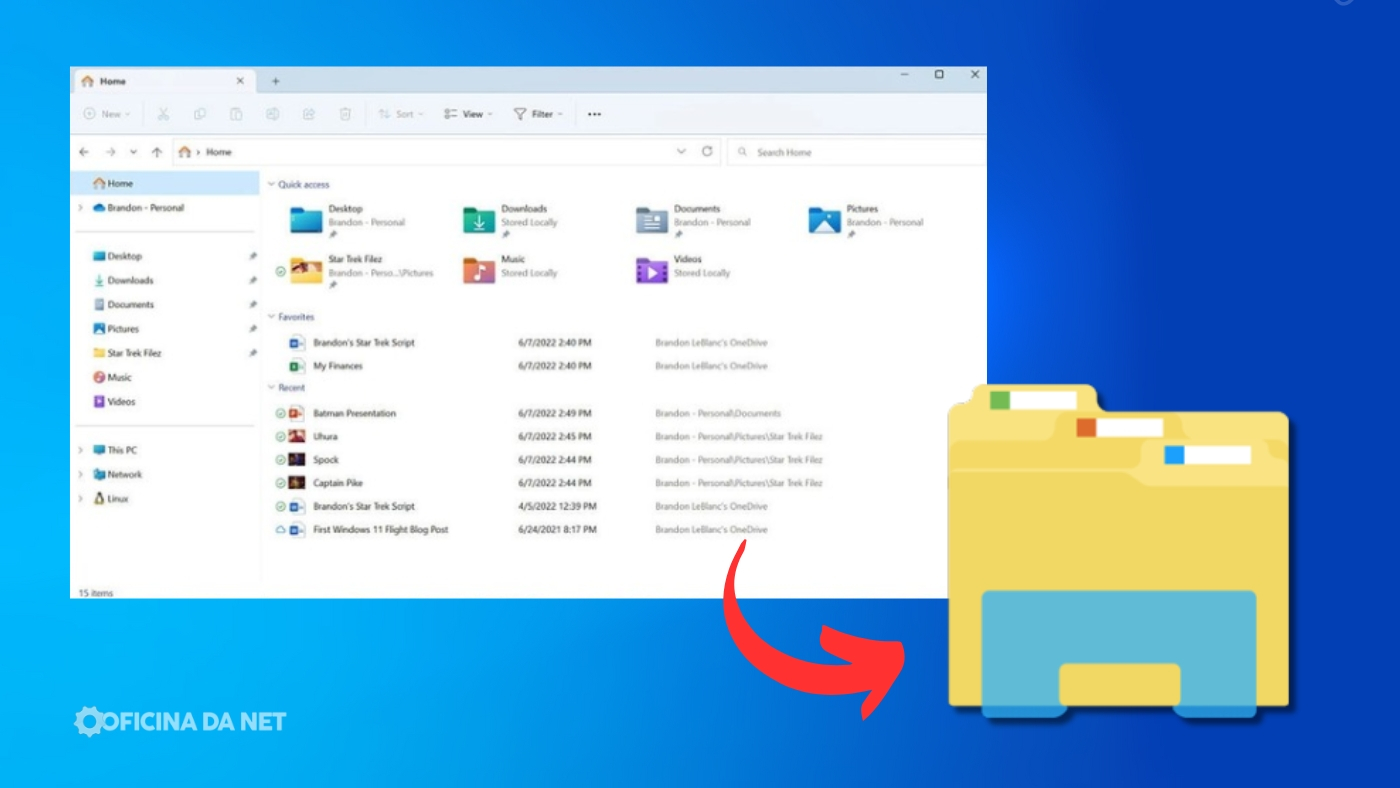Expand the Brandon - Personal OneDrive entry
The width and height of the screenshot is (1400, 788).
pos(78,209)
